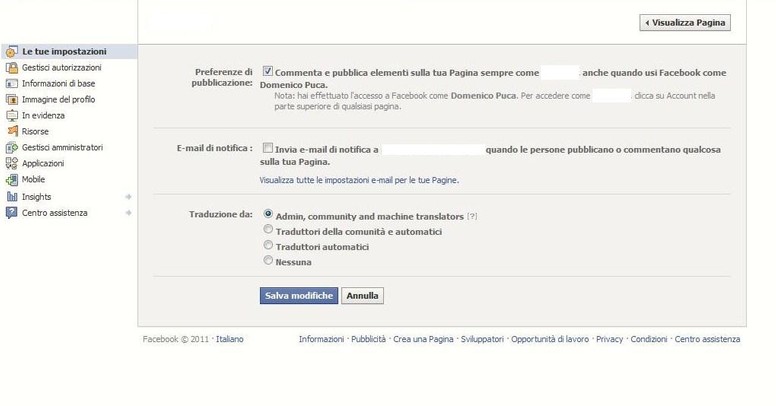Click the 'Risorse' sidebar icon

(x=11, y=131)
